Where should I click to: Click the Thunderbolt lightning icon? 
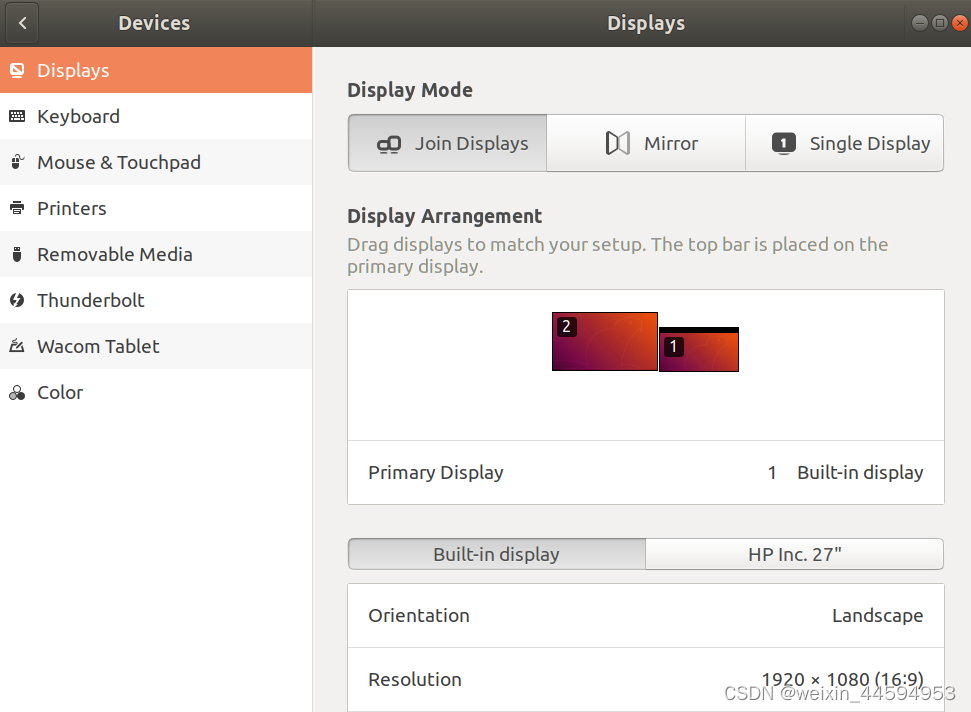click(17, 300)
